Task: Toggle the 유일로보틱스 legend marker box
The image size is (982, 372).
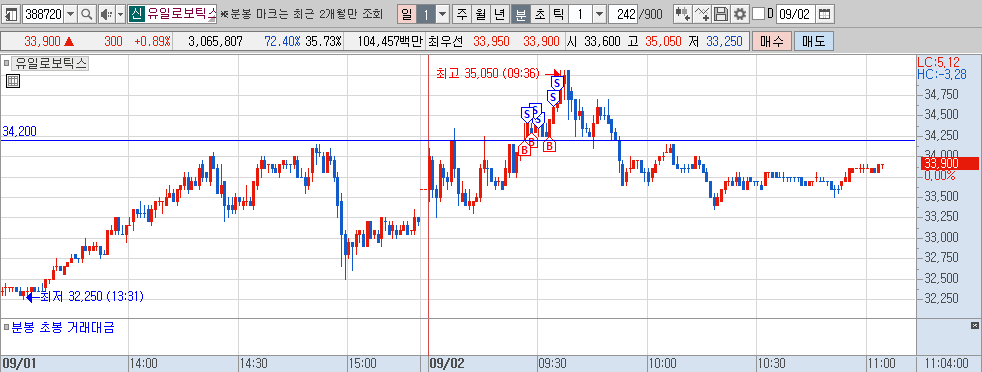Action: point(7,63)
